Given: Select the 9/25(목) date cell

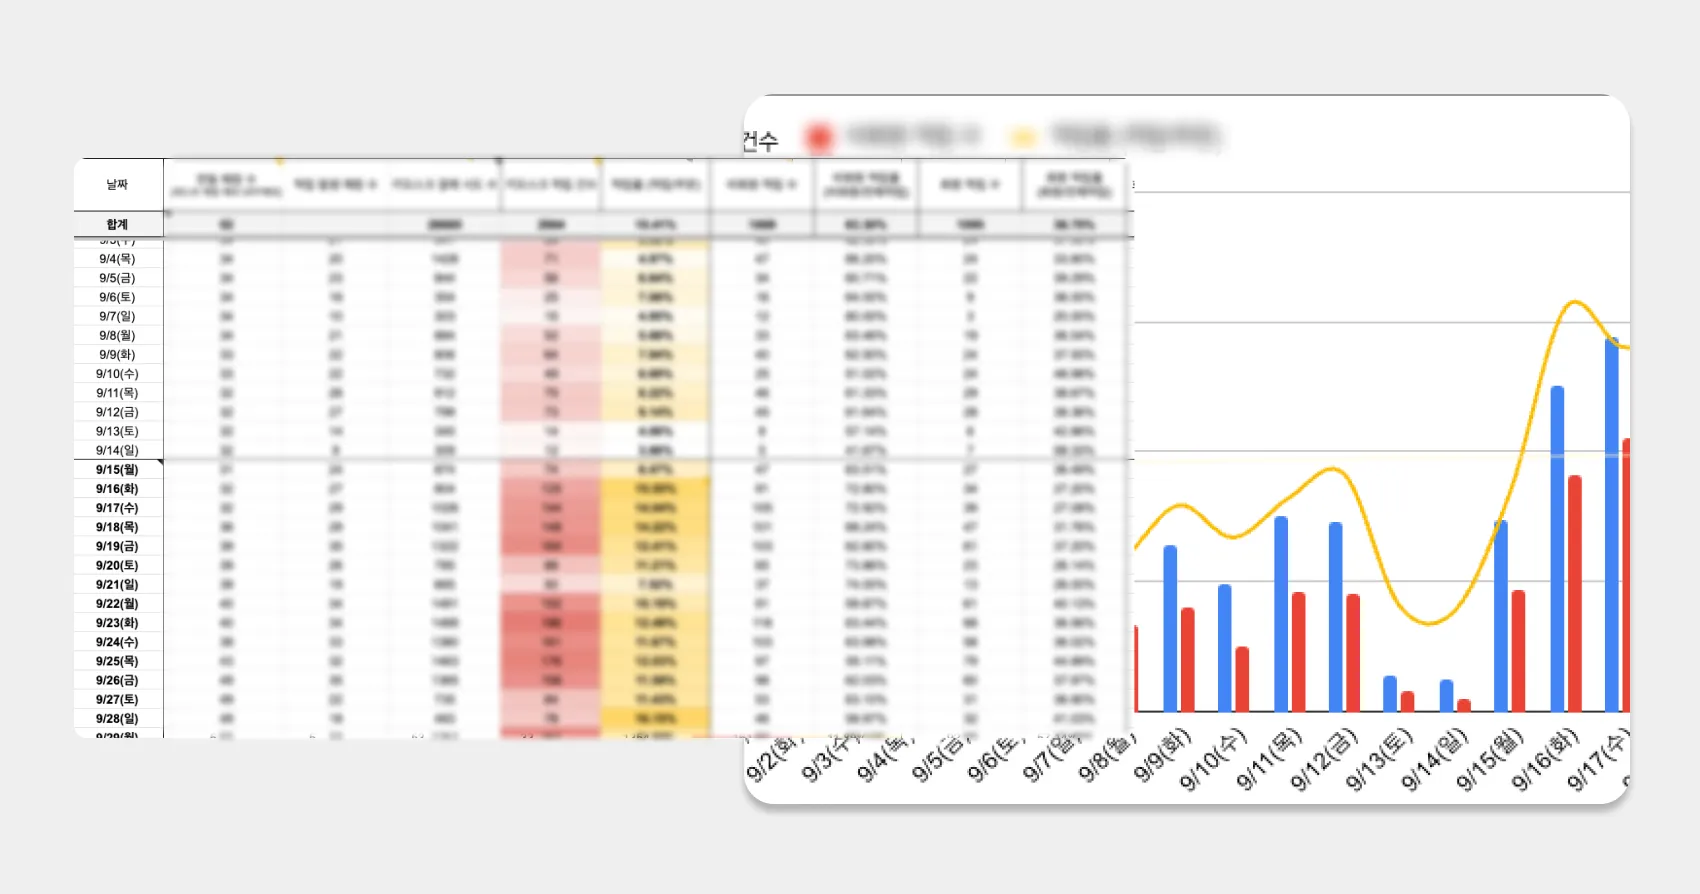Looking at the screenshot, I should click(118, 662).
